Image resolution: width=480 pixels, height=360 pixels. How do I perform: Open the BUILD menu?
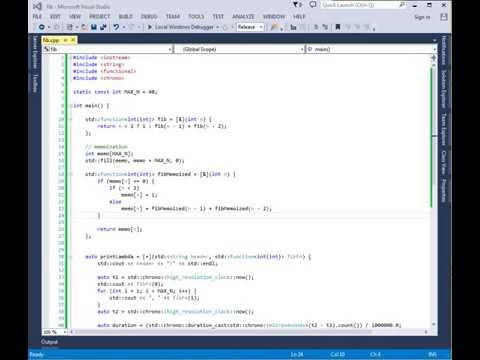126,16
